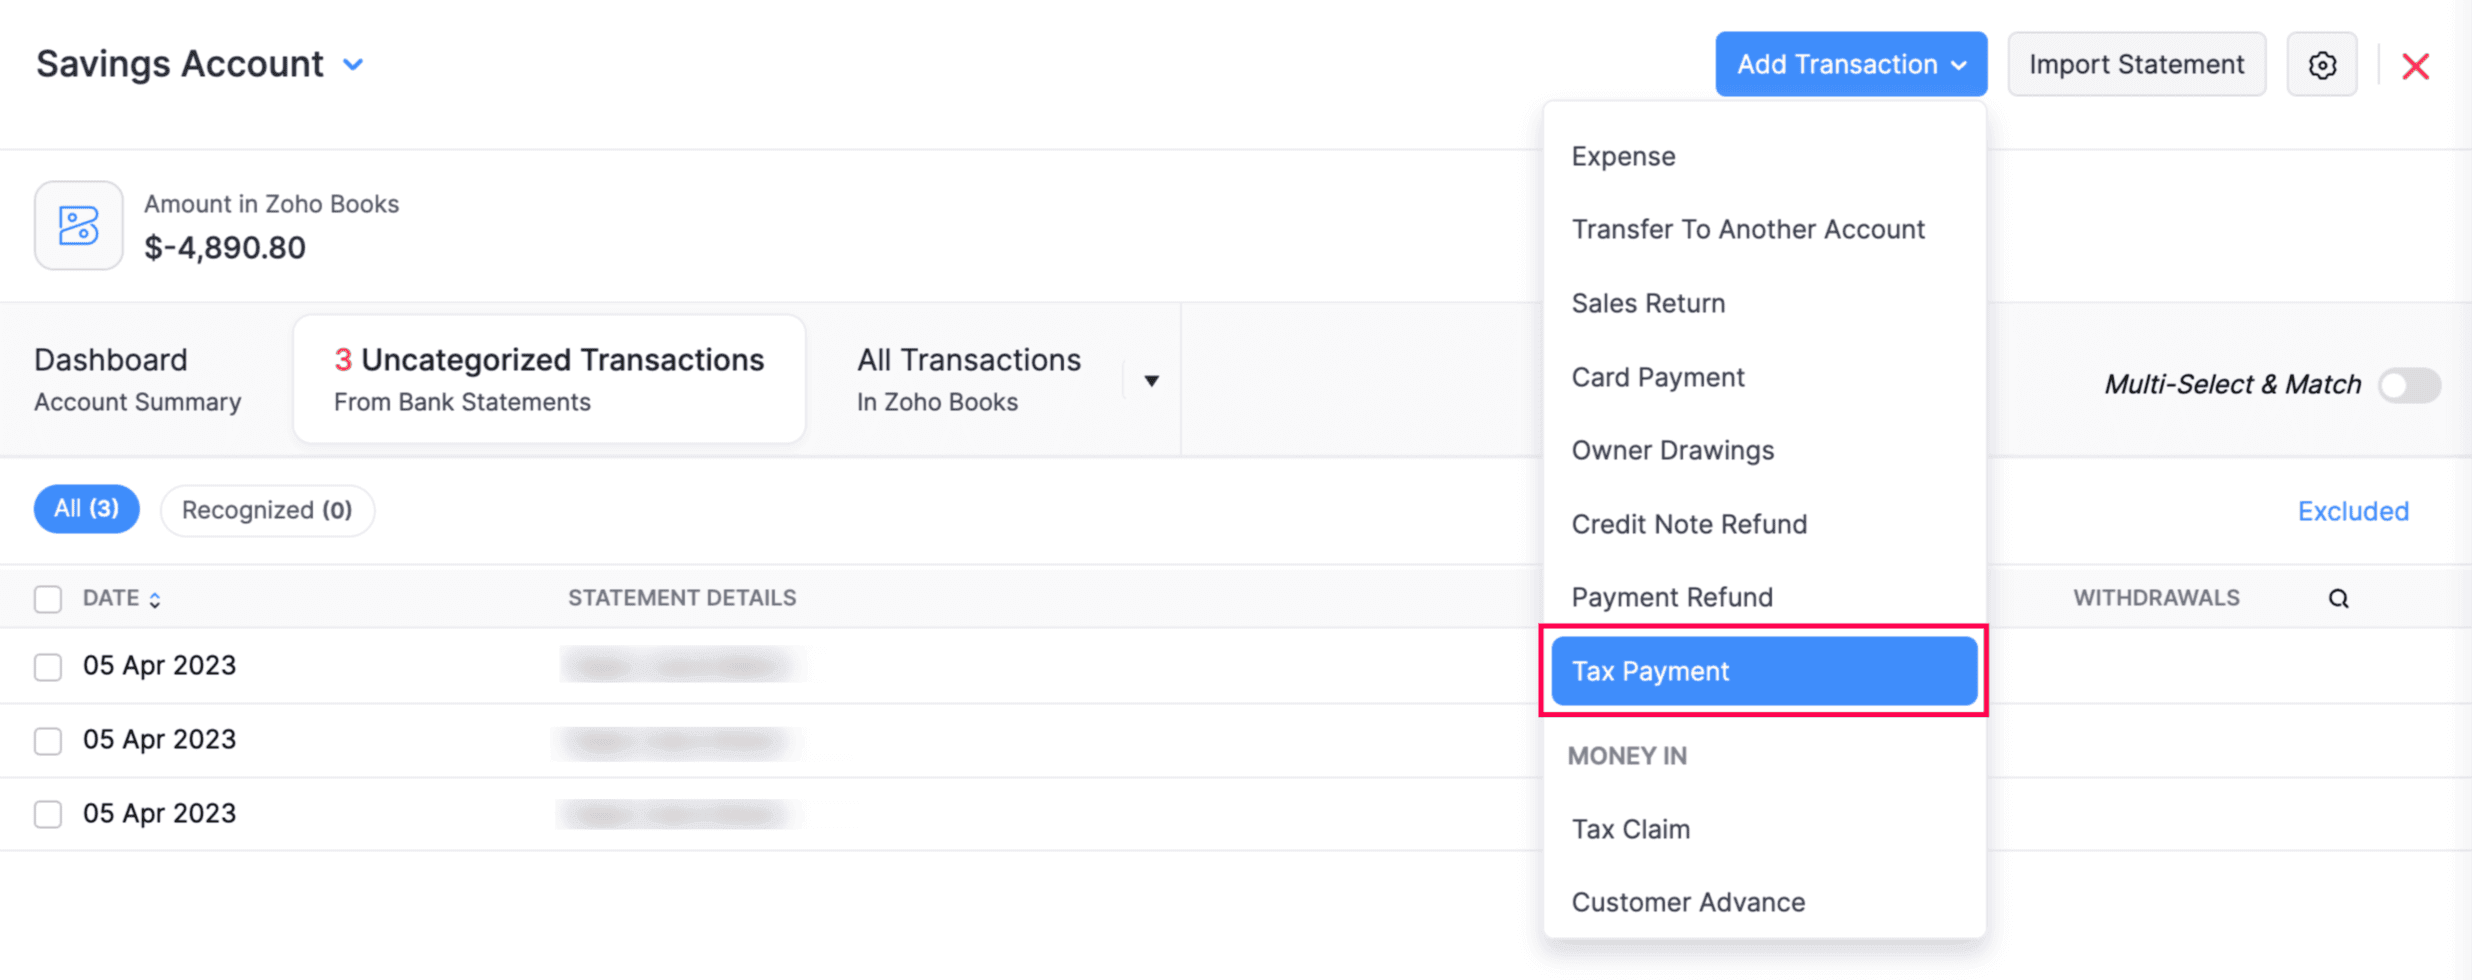Select Expense from the transaction menu
This screenshot has width=2472, height=980.
pyautogui.click(x=1623, y=155)
